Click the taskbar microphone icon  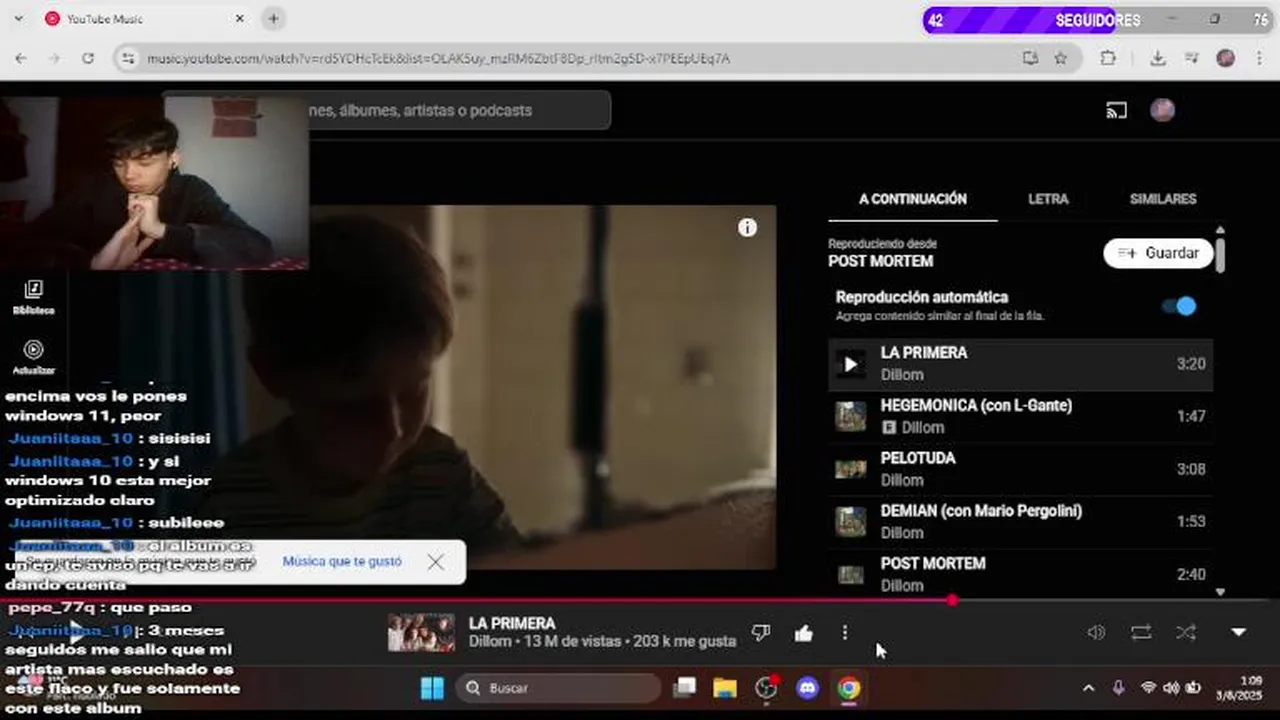(x=1118, y=688)
